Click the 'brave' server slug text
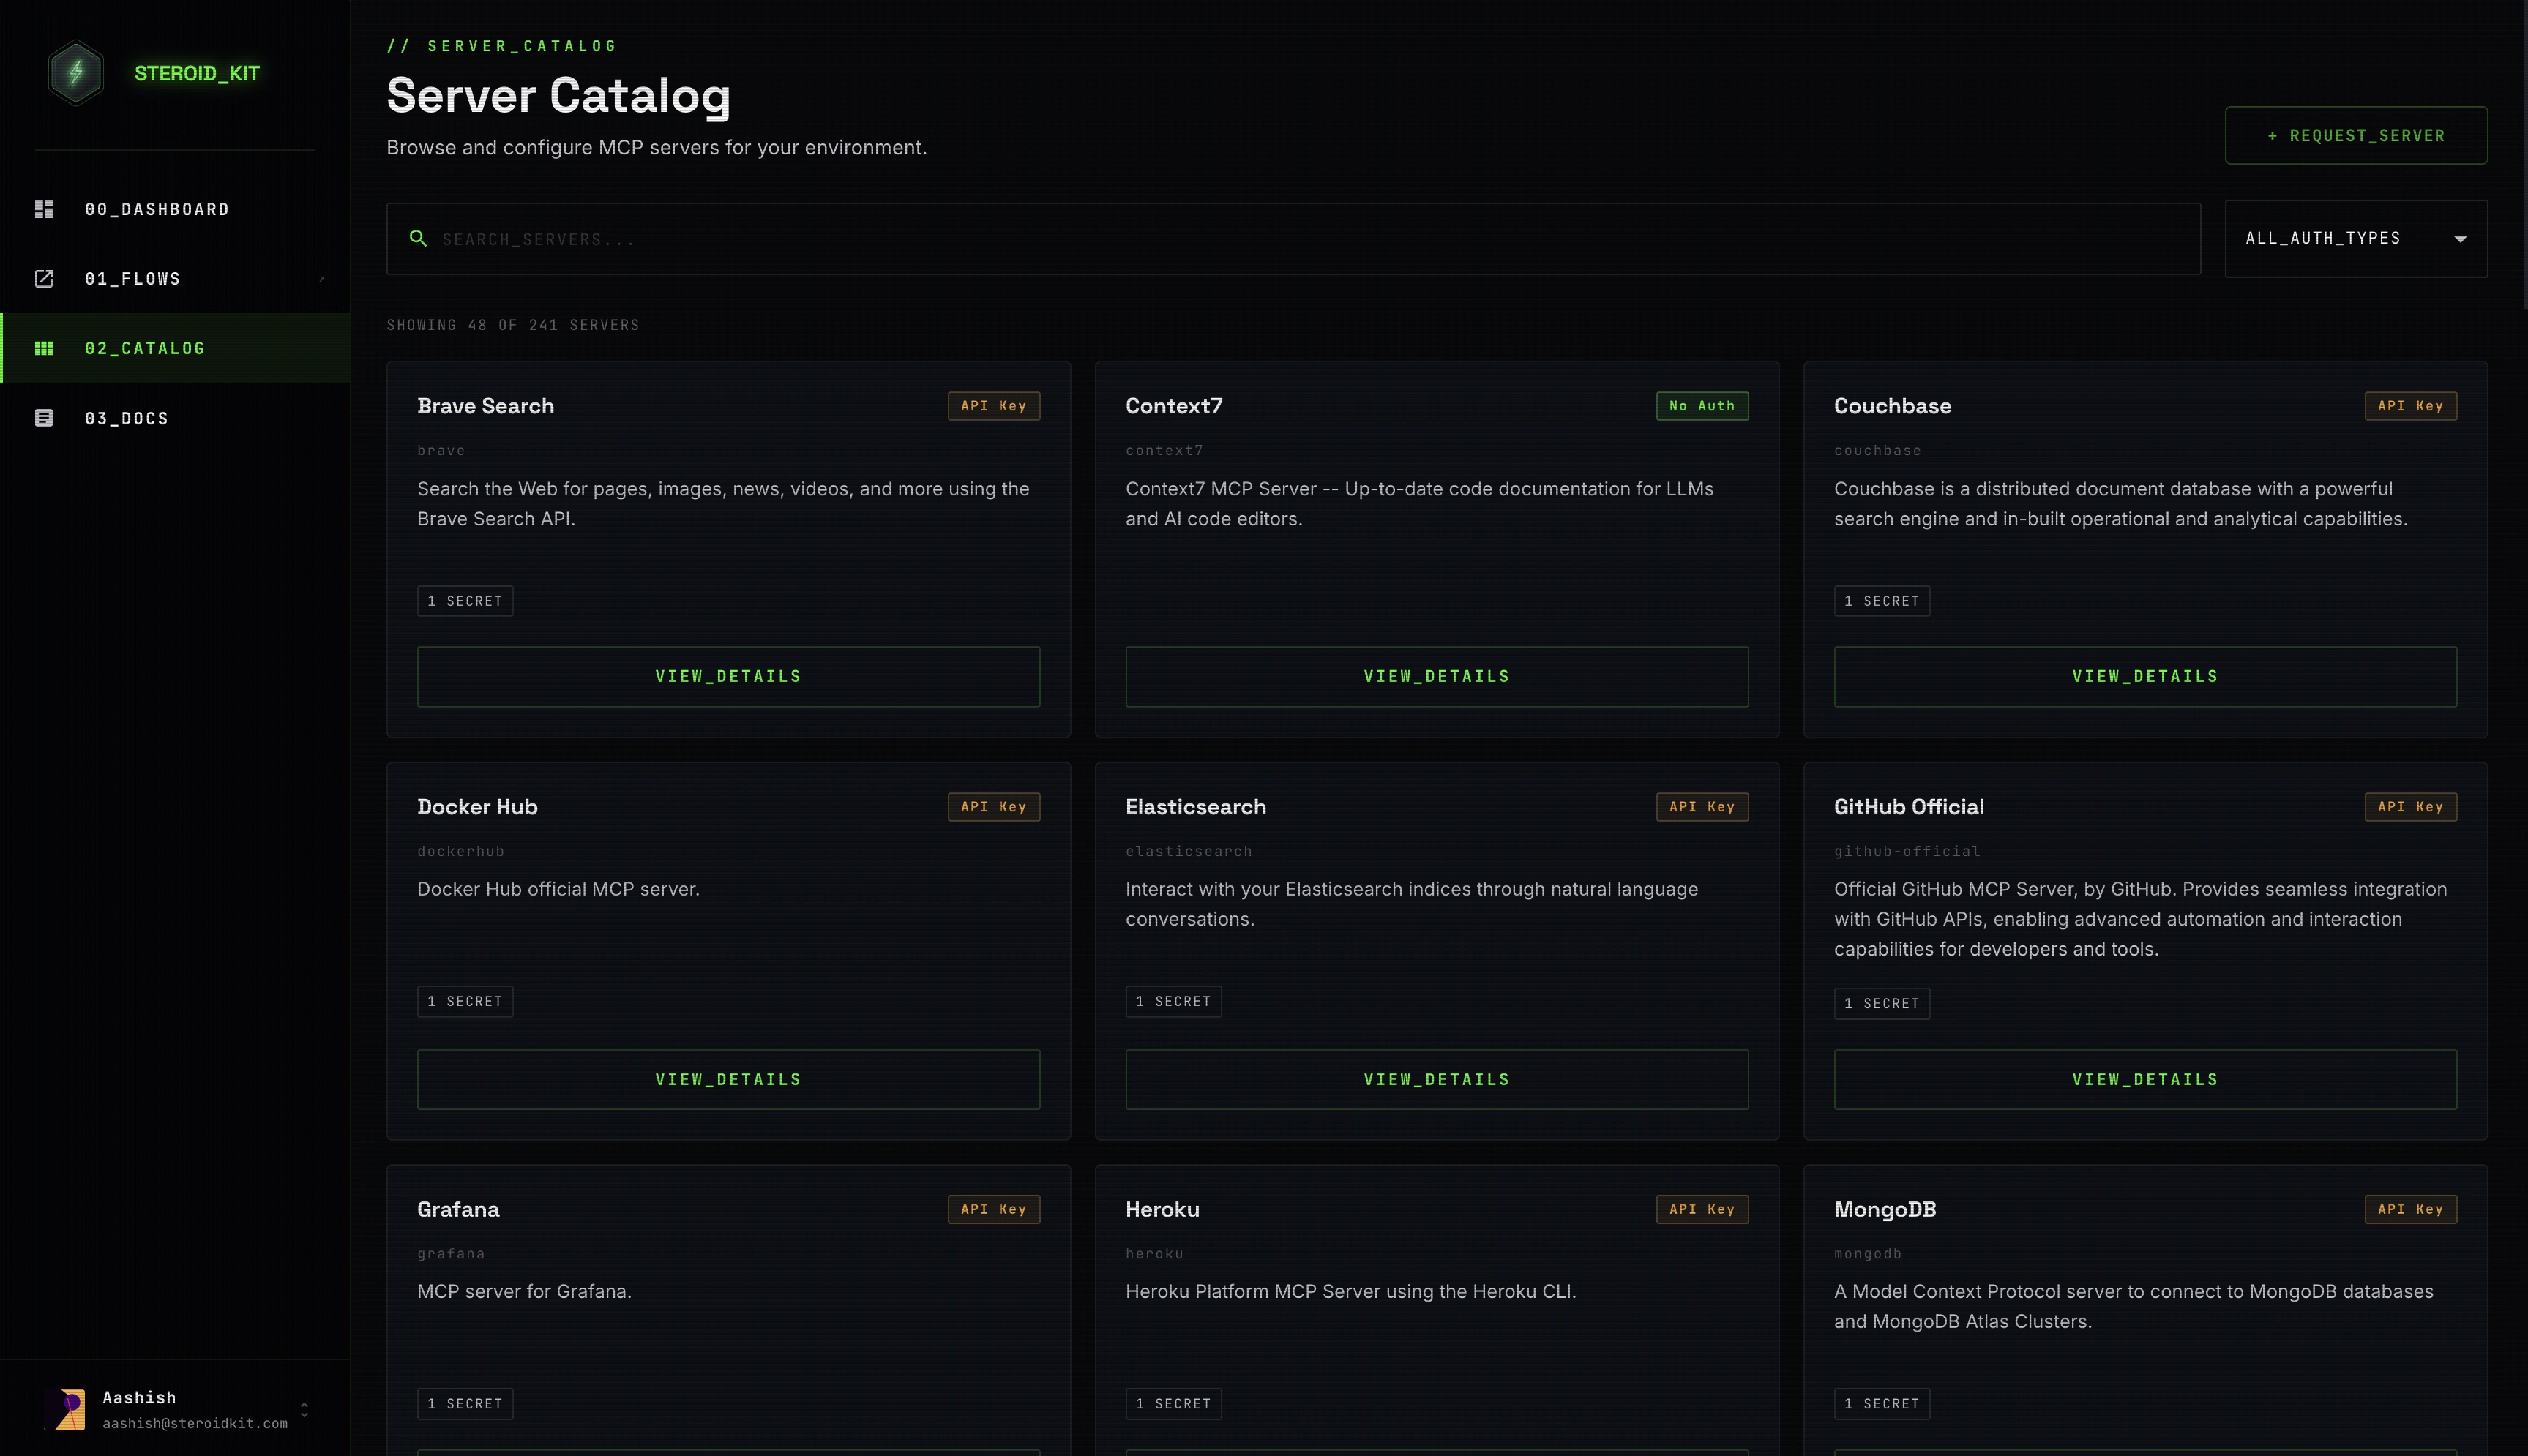Viewport: 2528px width, 1456px height. 441,450
